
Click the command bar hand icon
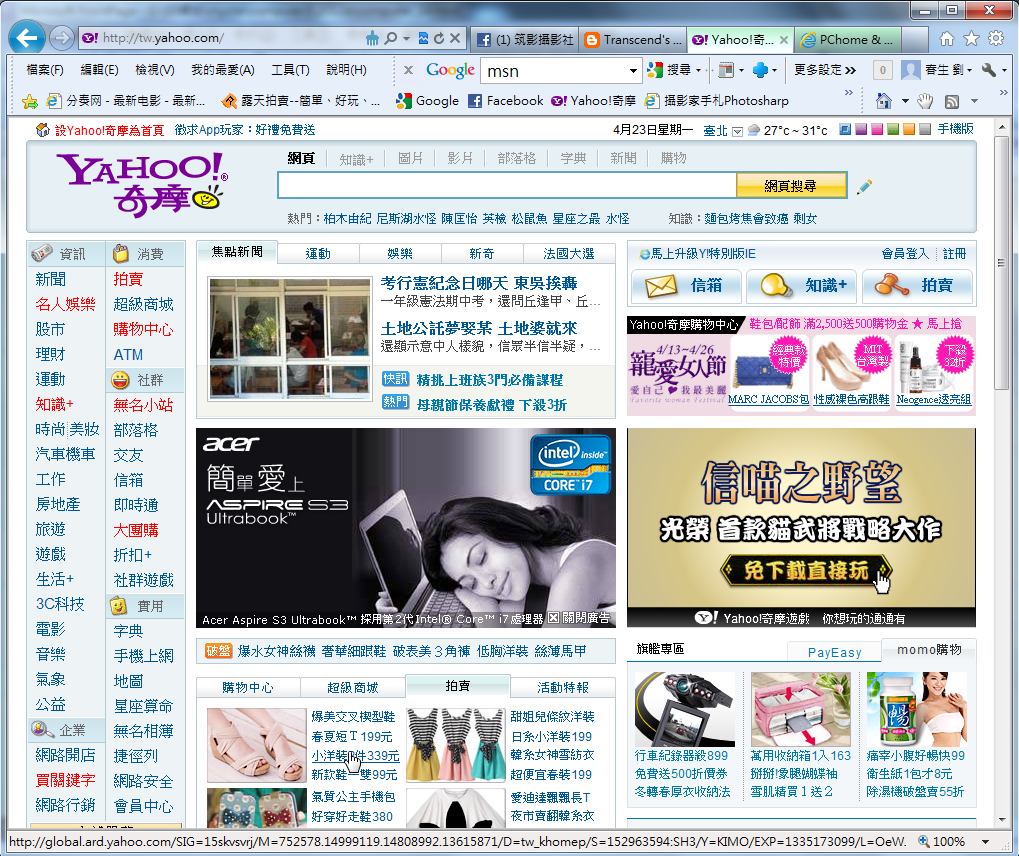click(925, 101)
